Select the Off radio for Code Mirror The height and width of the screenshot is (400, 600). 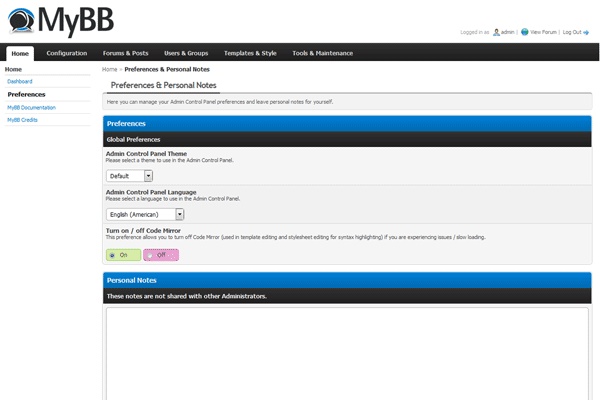tap(150, 255)
